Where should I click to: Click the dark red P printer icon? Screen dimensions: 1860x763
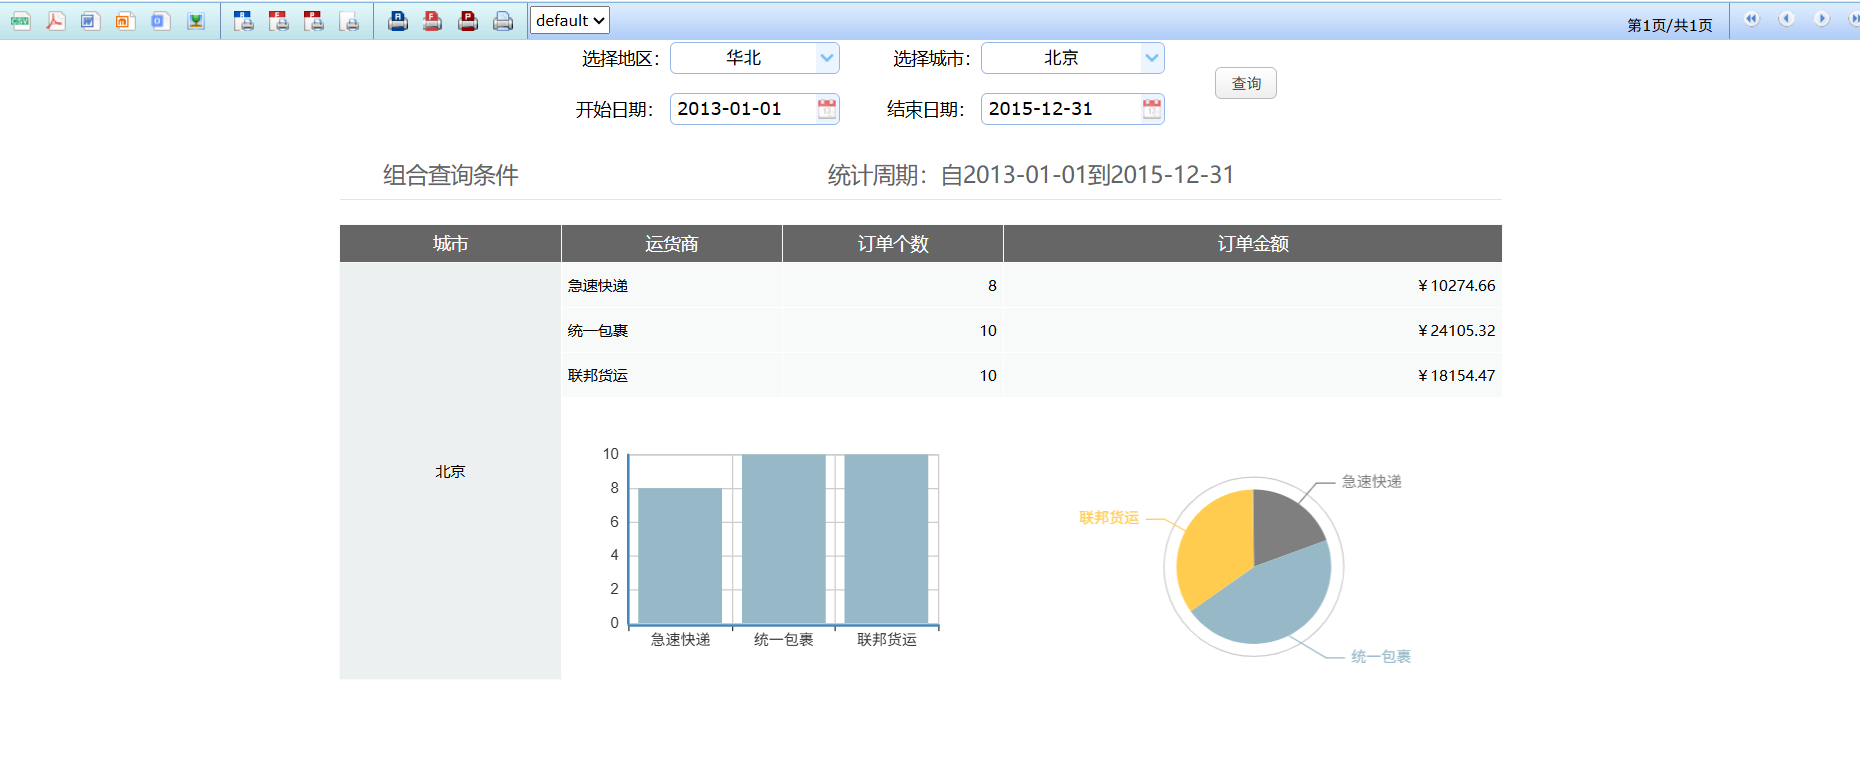click(467, 21)
